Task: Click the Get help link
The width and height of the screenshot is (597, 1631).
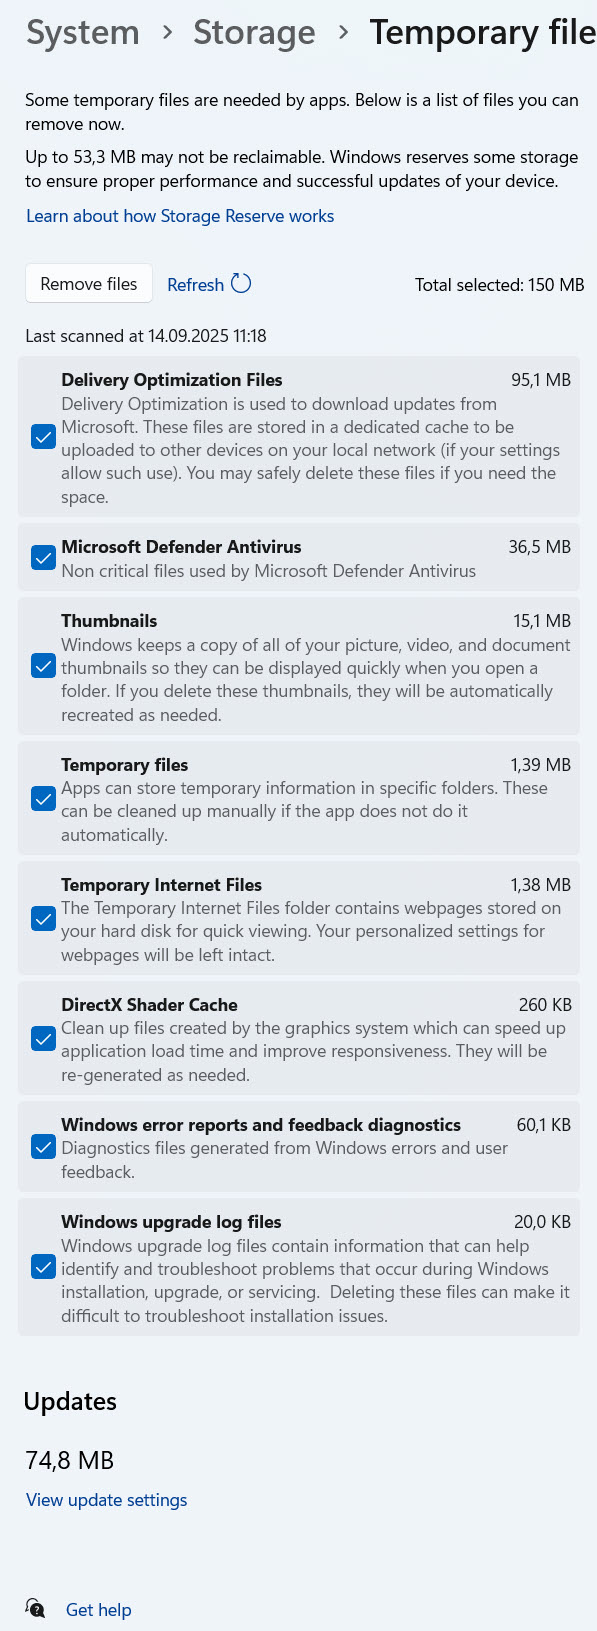Action: 99,1610
